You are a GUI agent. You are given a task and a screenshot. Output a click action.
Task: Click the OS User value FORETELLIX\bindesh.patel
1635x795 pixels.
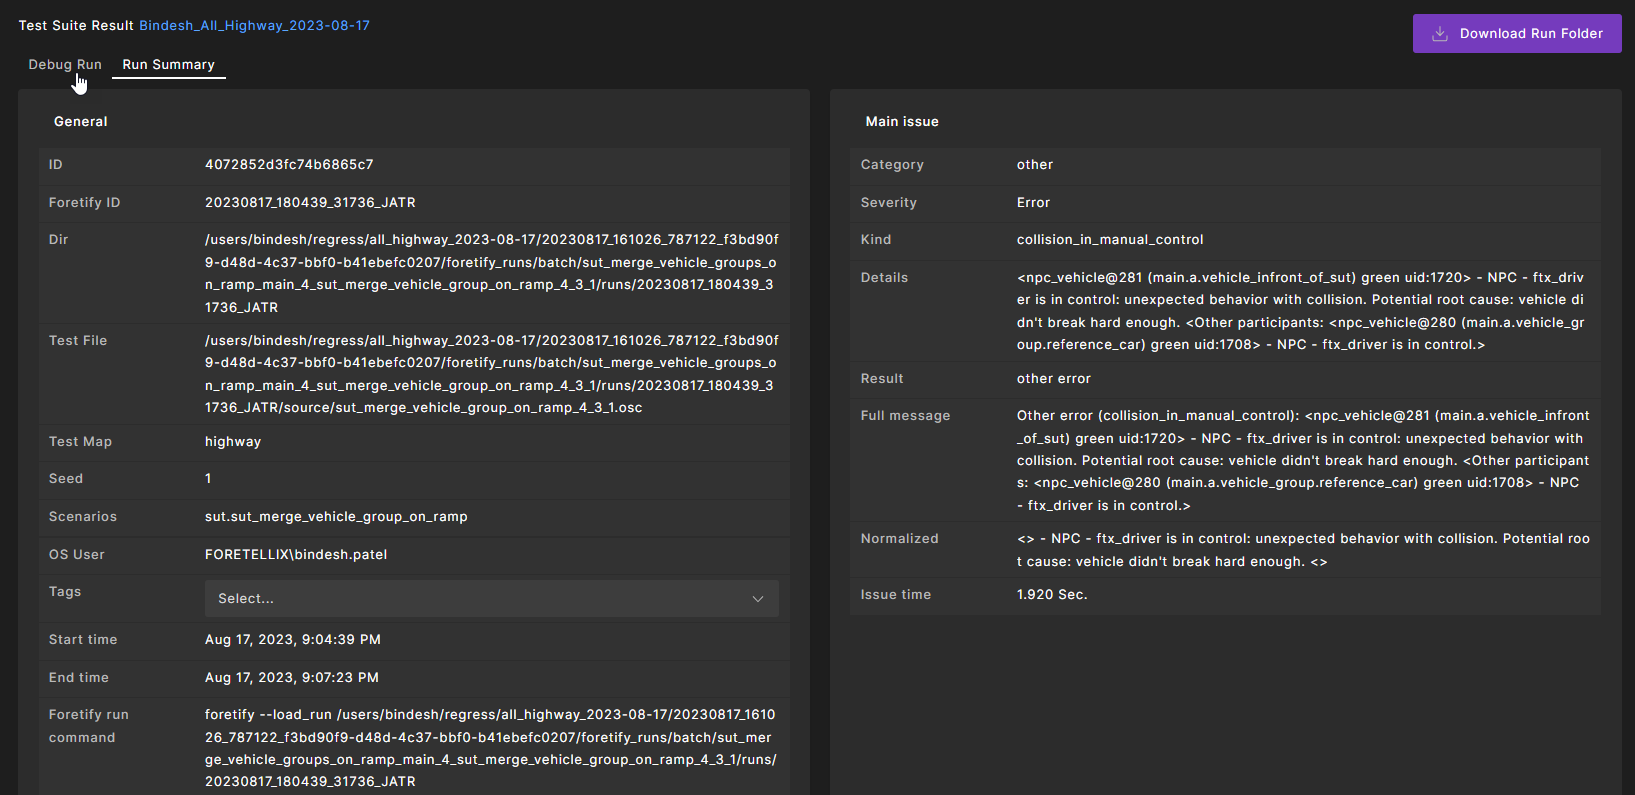point(296,555)
